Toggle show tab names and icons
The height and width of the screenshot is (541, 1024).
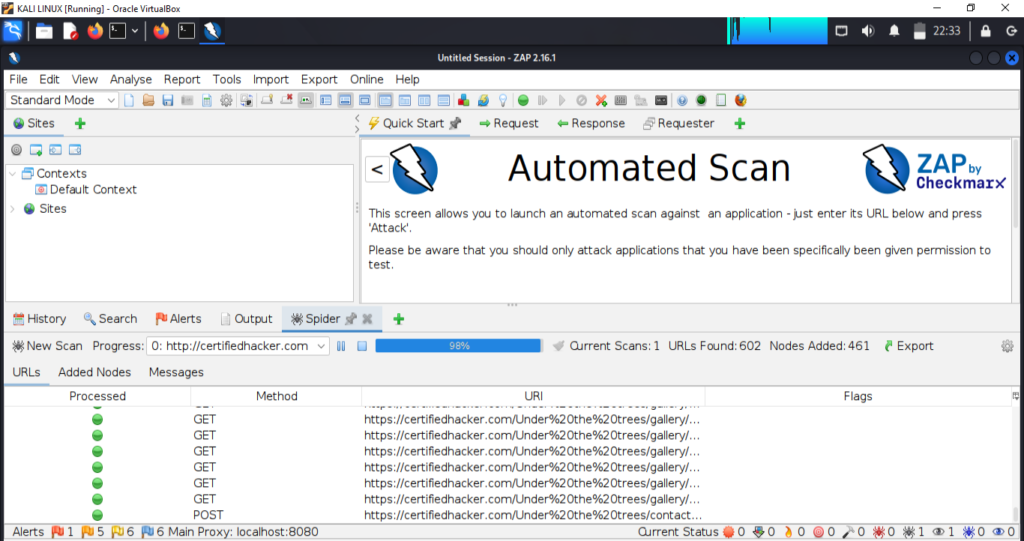coord(305,101)
